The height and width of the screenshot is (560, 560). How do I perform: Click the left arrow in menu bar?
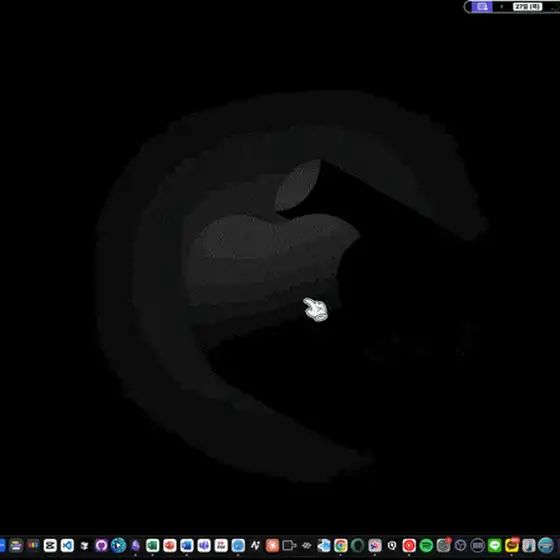(x=501, y=7)
